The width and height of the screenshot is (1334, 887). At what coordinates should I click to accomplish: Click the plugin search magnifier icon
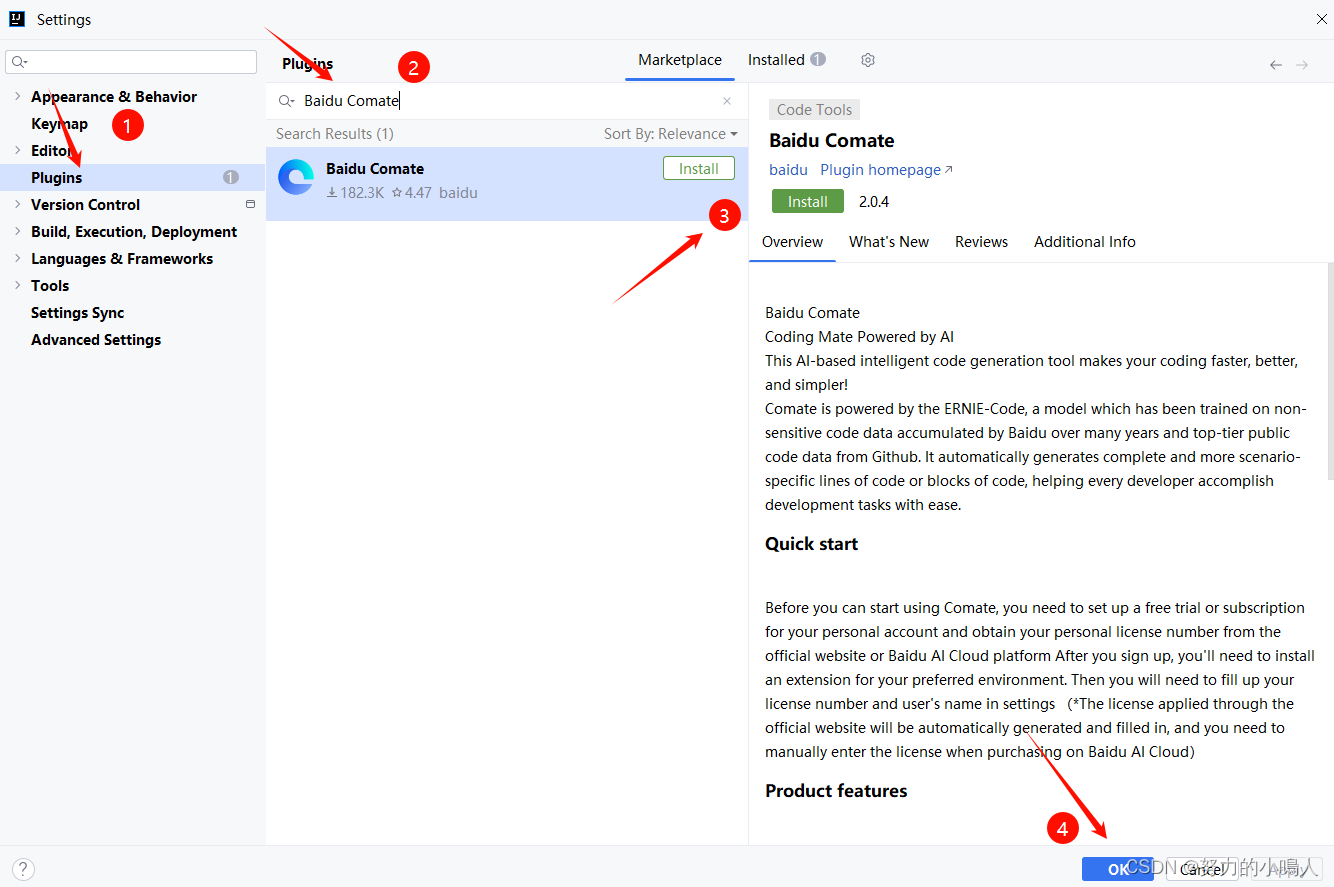(286, 101)
